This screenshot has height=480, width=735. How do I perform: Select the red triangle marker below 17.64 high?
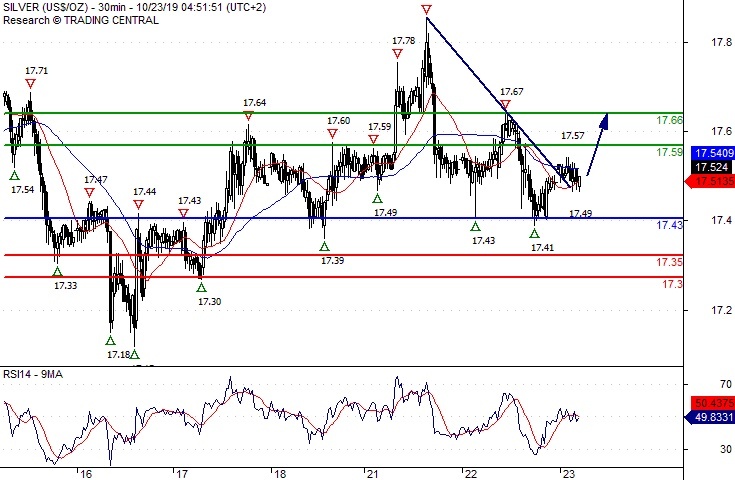[248, 116]
